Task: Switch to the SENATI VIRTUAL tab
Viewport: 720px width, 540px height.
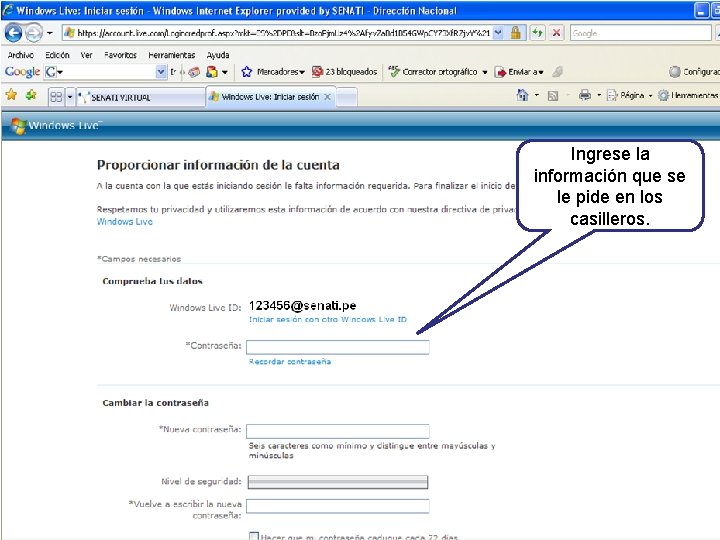Action: coord(141,97)
